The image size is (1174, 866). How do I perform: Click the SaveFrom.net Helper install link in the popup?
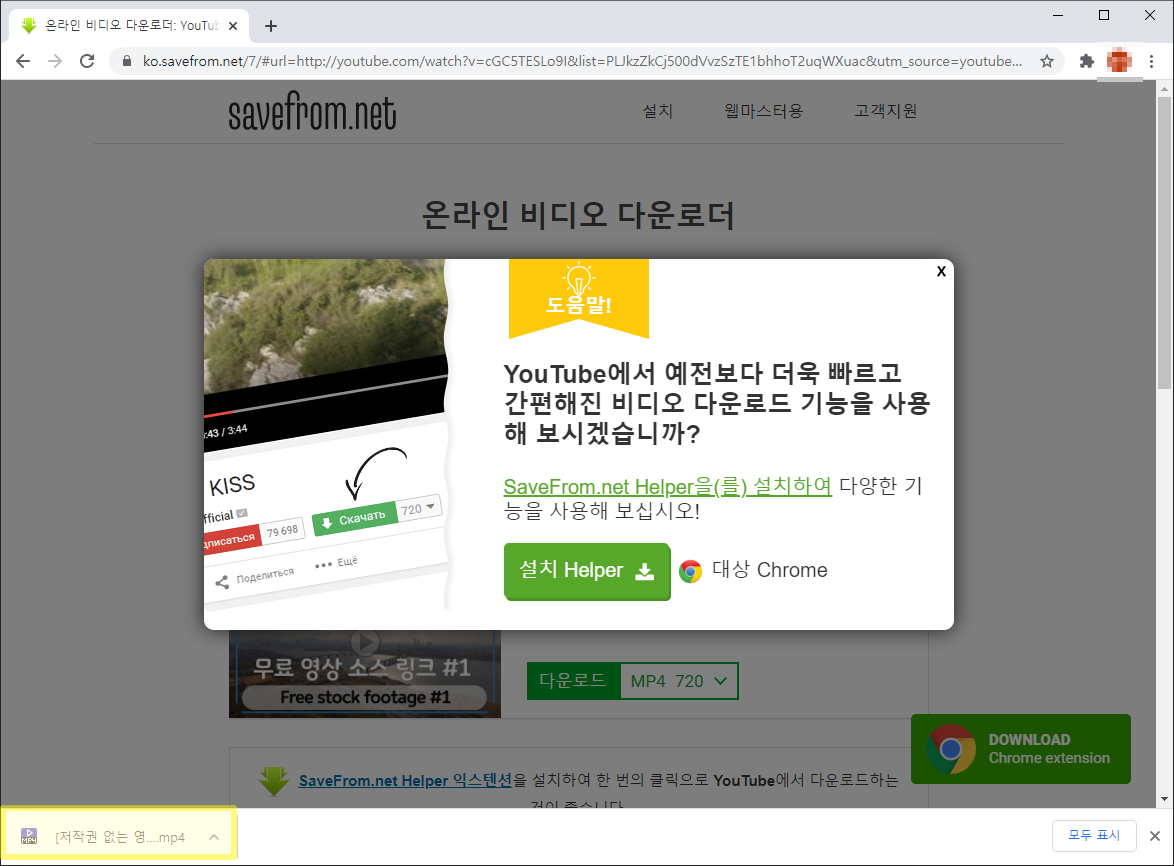coord(667,487)
